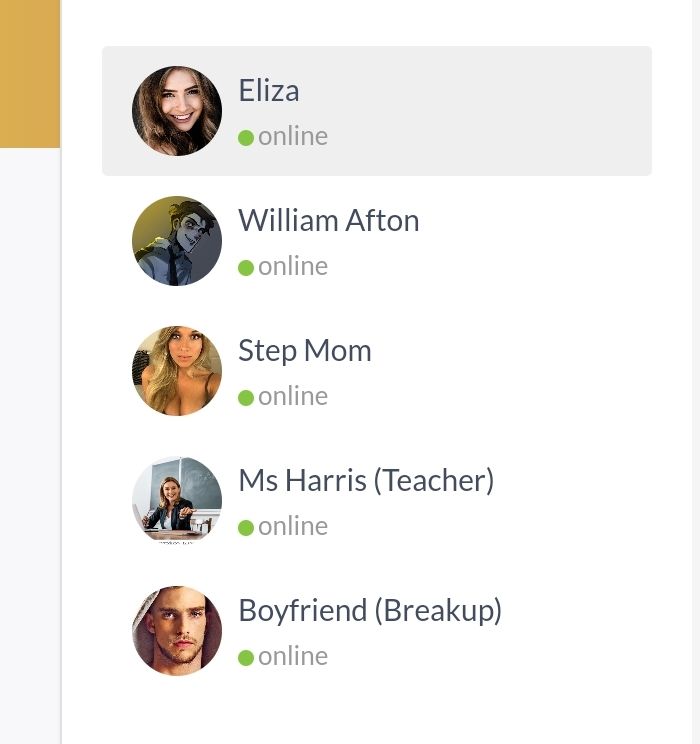Click the Step Mom profile picture
The width and height of the screenshot is (700, 744).
(x=177, y=371)
